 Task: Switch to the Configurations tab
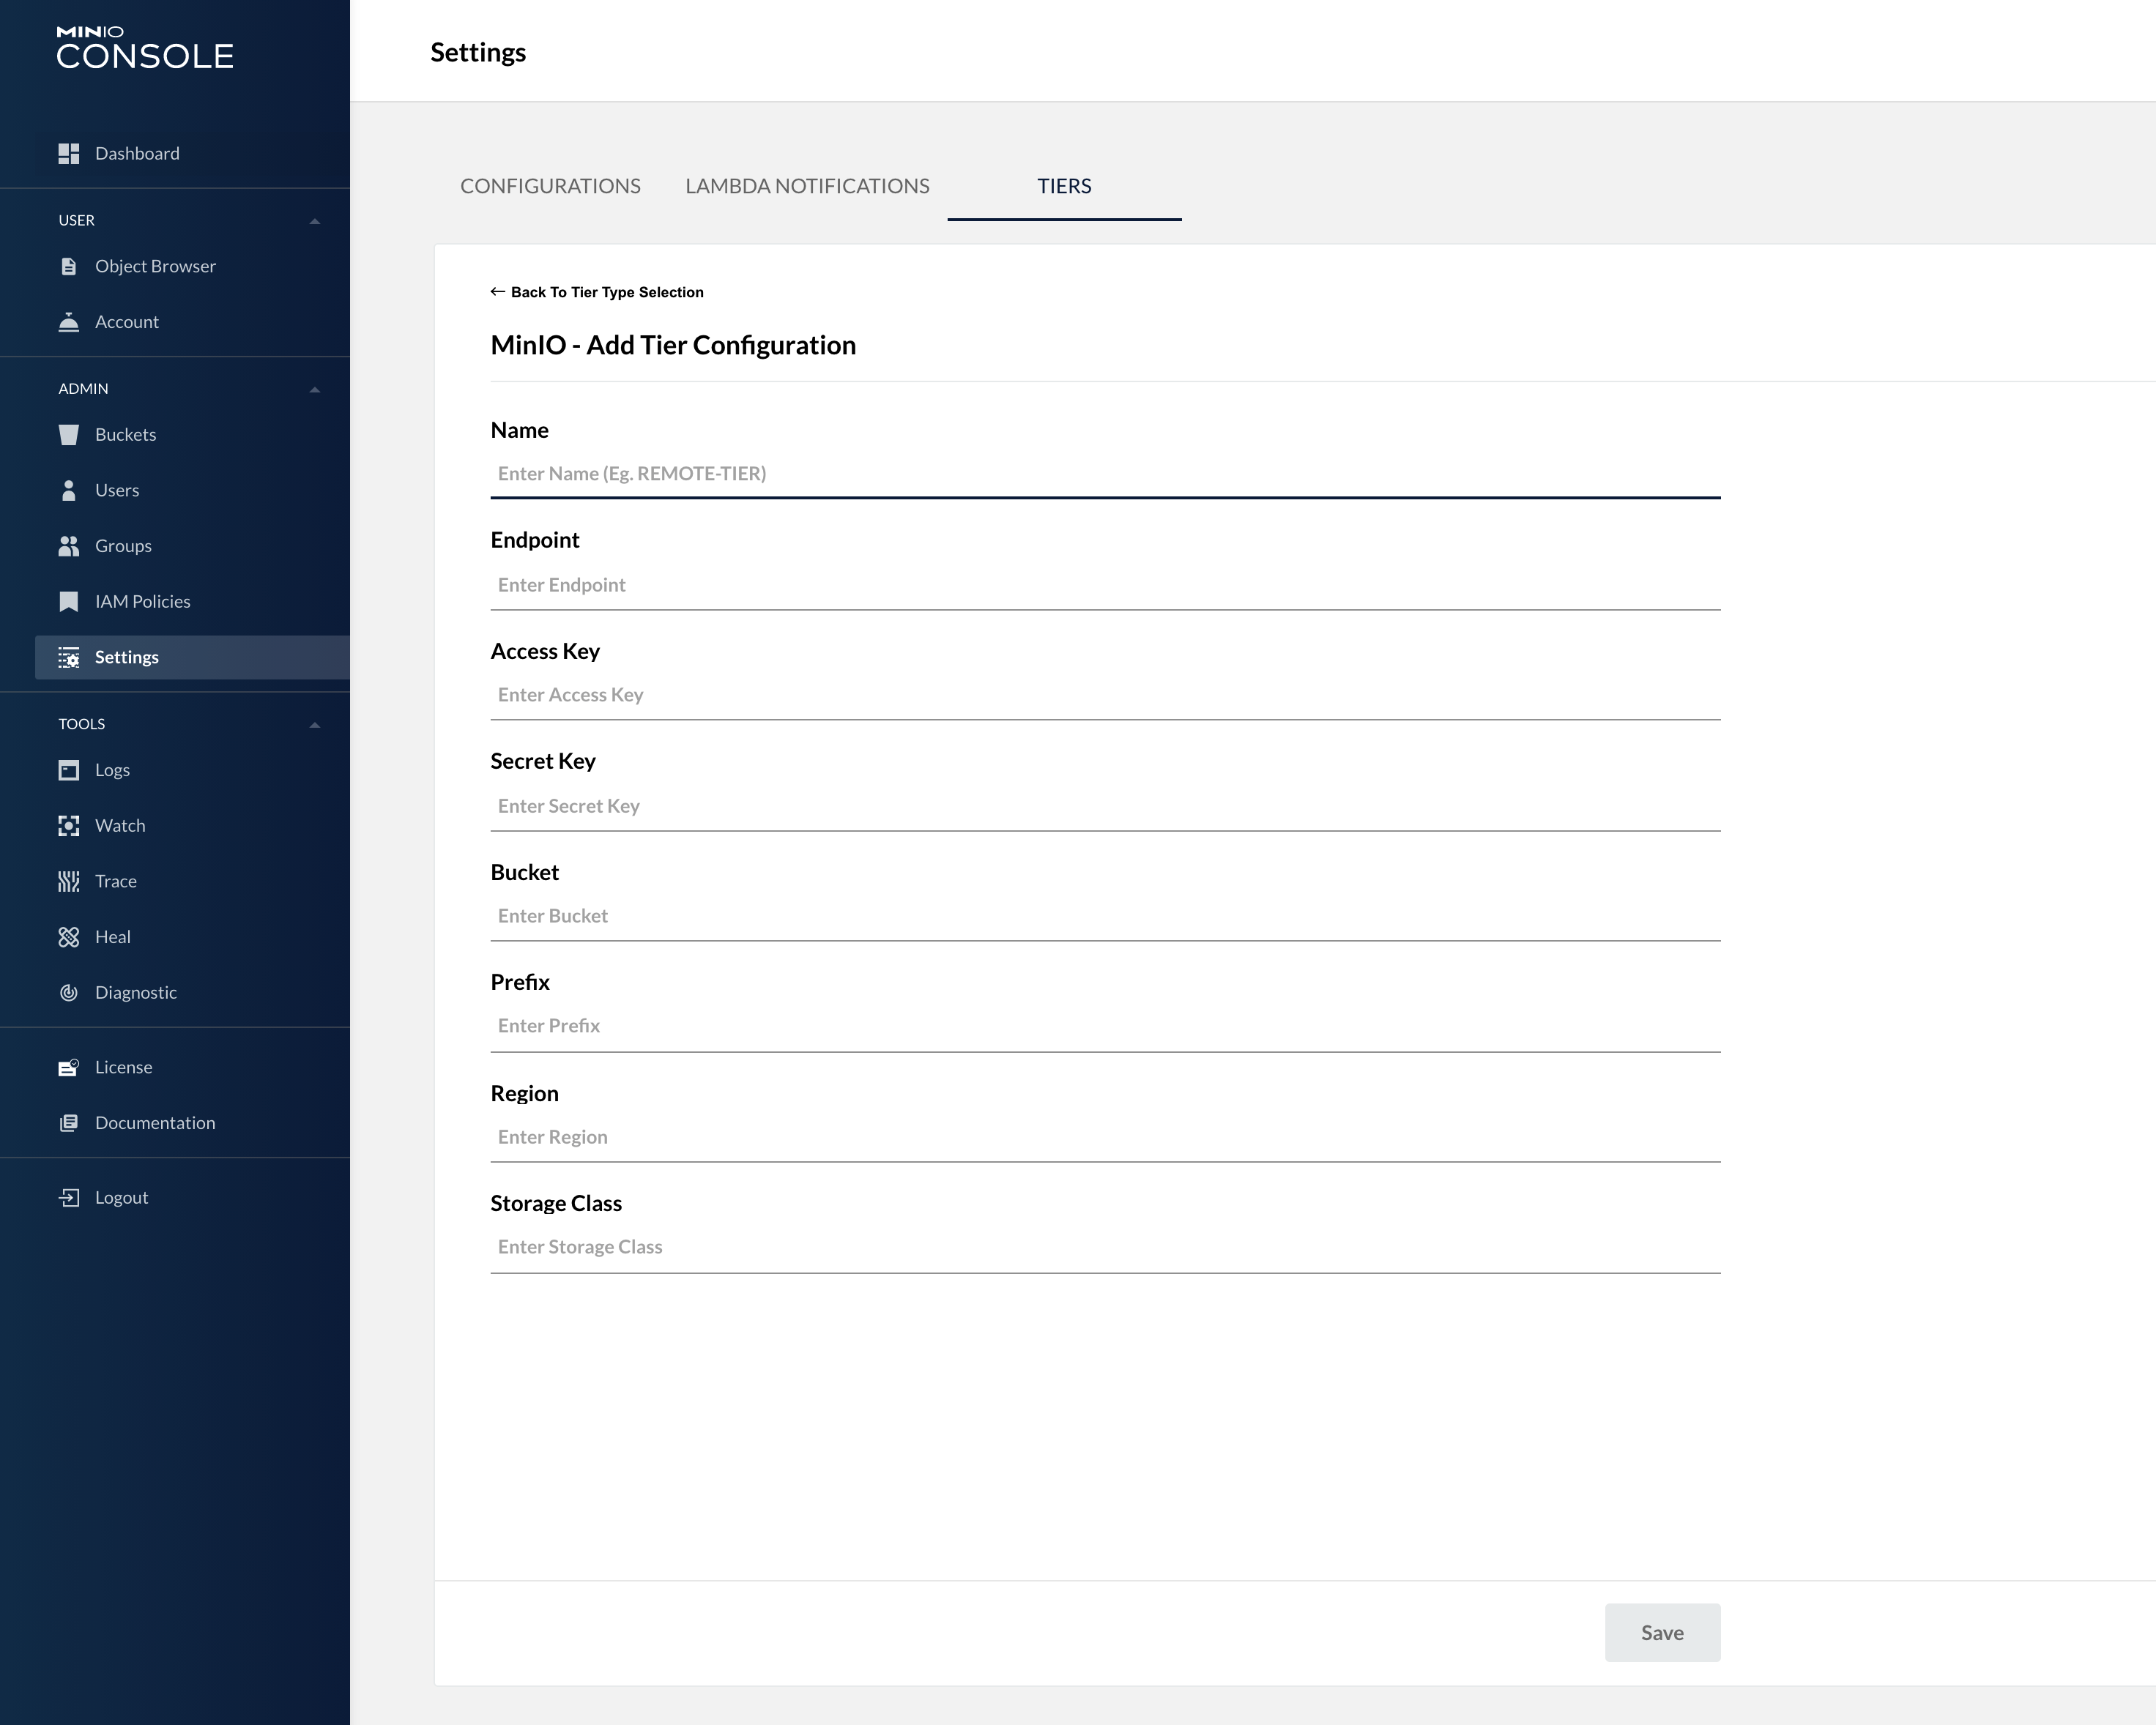550,186
